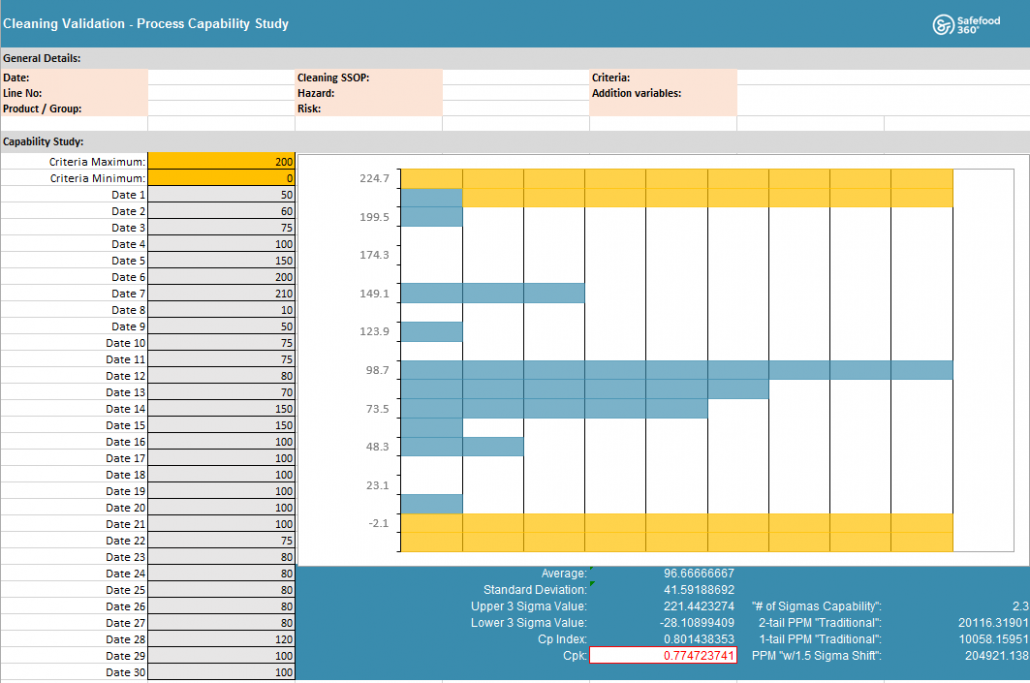This screenshot has width=1030, height=683.
Task: Select the Criteria Minimum value cell
Action: click(221, 178)
